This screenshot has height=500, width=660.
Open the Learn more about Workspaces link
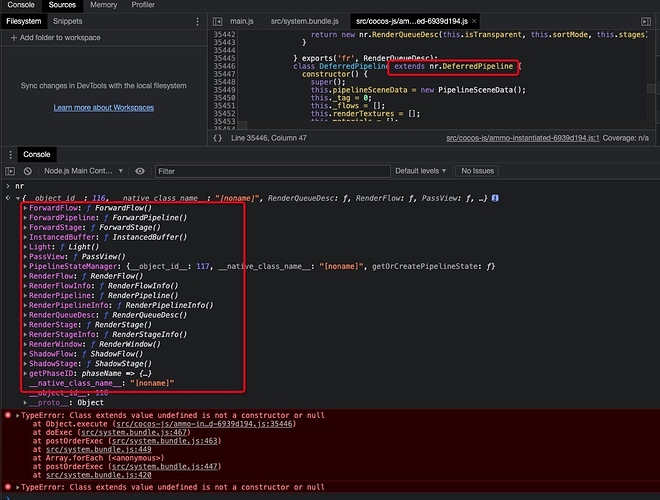(104, 108)
